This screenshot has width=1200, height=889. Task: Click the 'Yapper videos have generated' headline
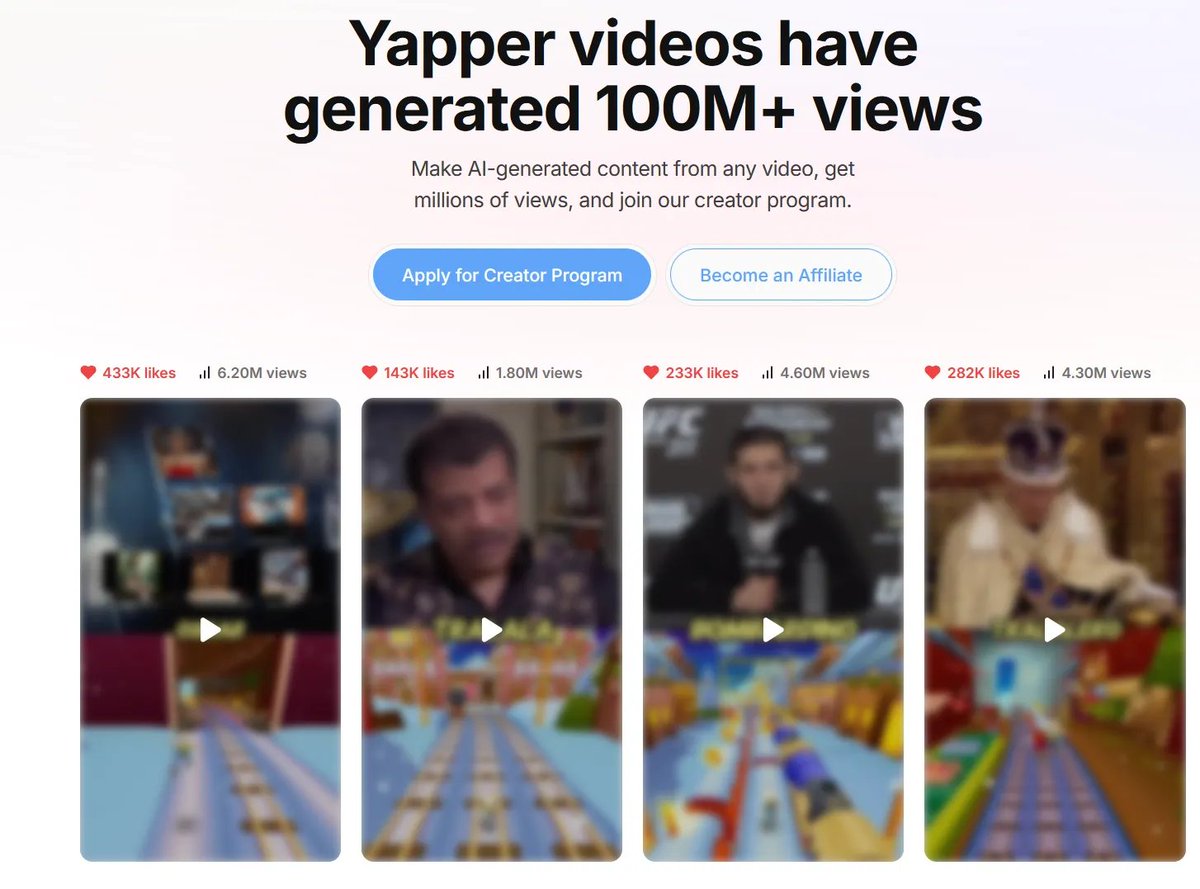pos(632,77)
